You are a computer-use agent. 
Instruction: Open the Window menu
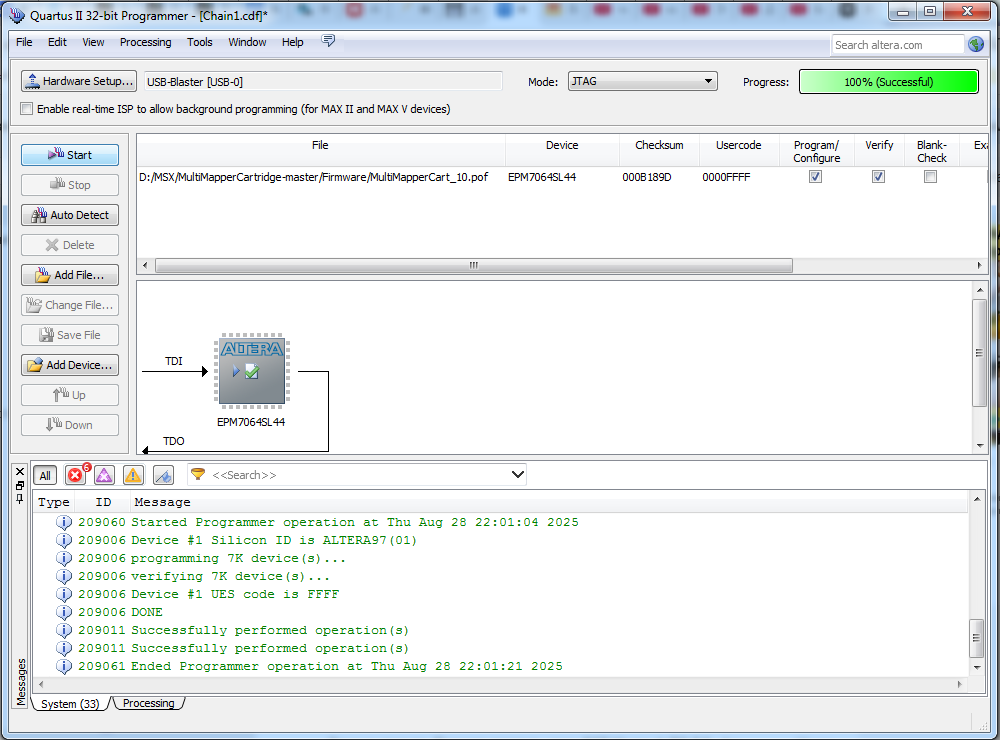[247, 42]
